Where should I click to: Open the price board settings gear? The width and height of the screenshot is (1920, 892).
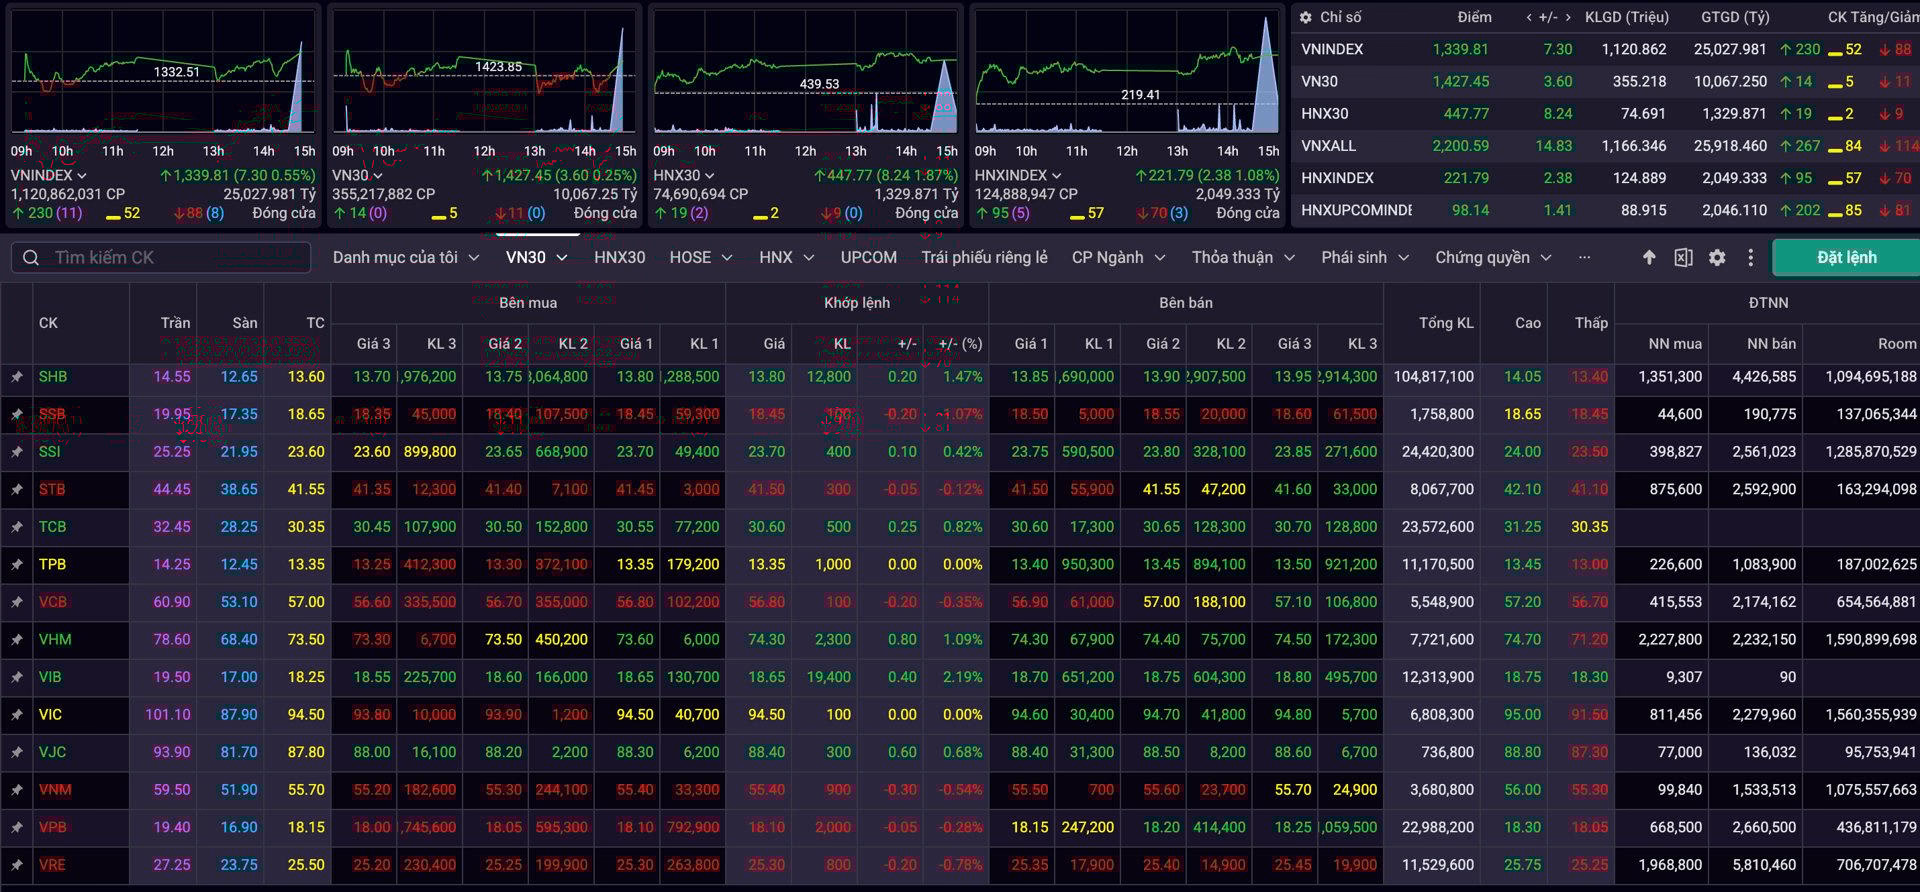1717,258
